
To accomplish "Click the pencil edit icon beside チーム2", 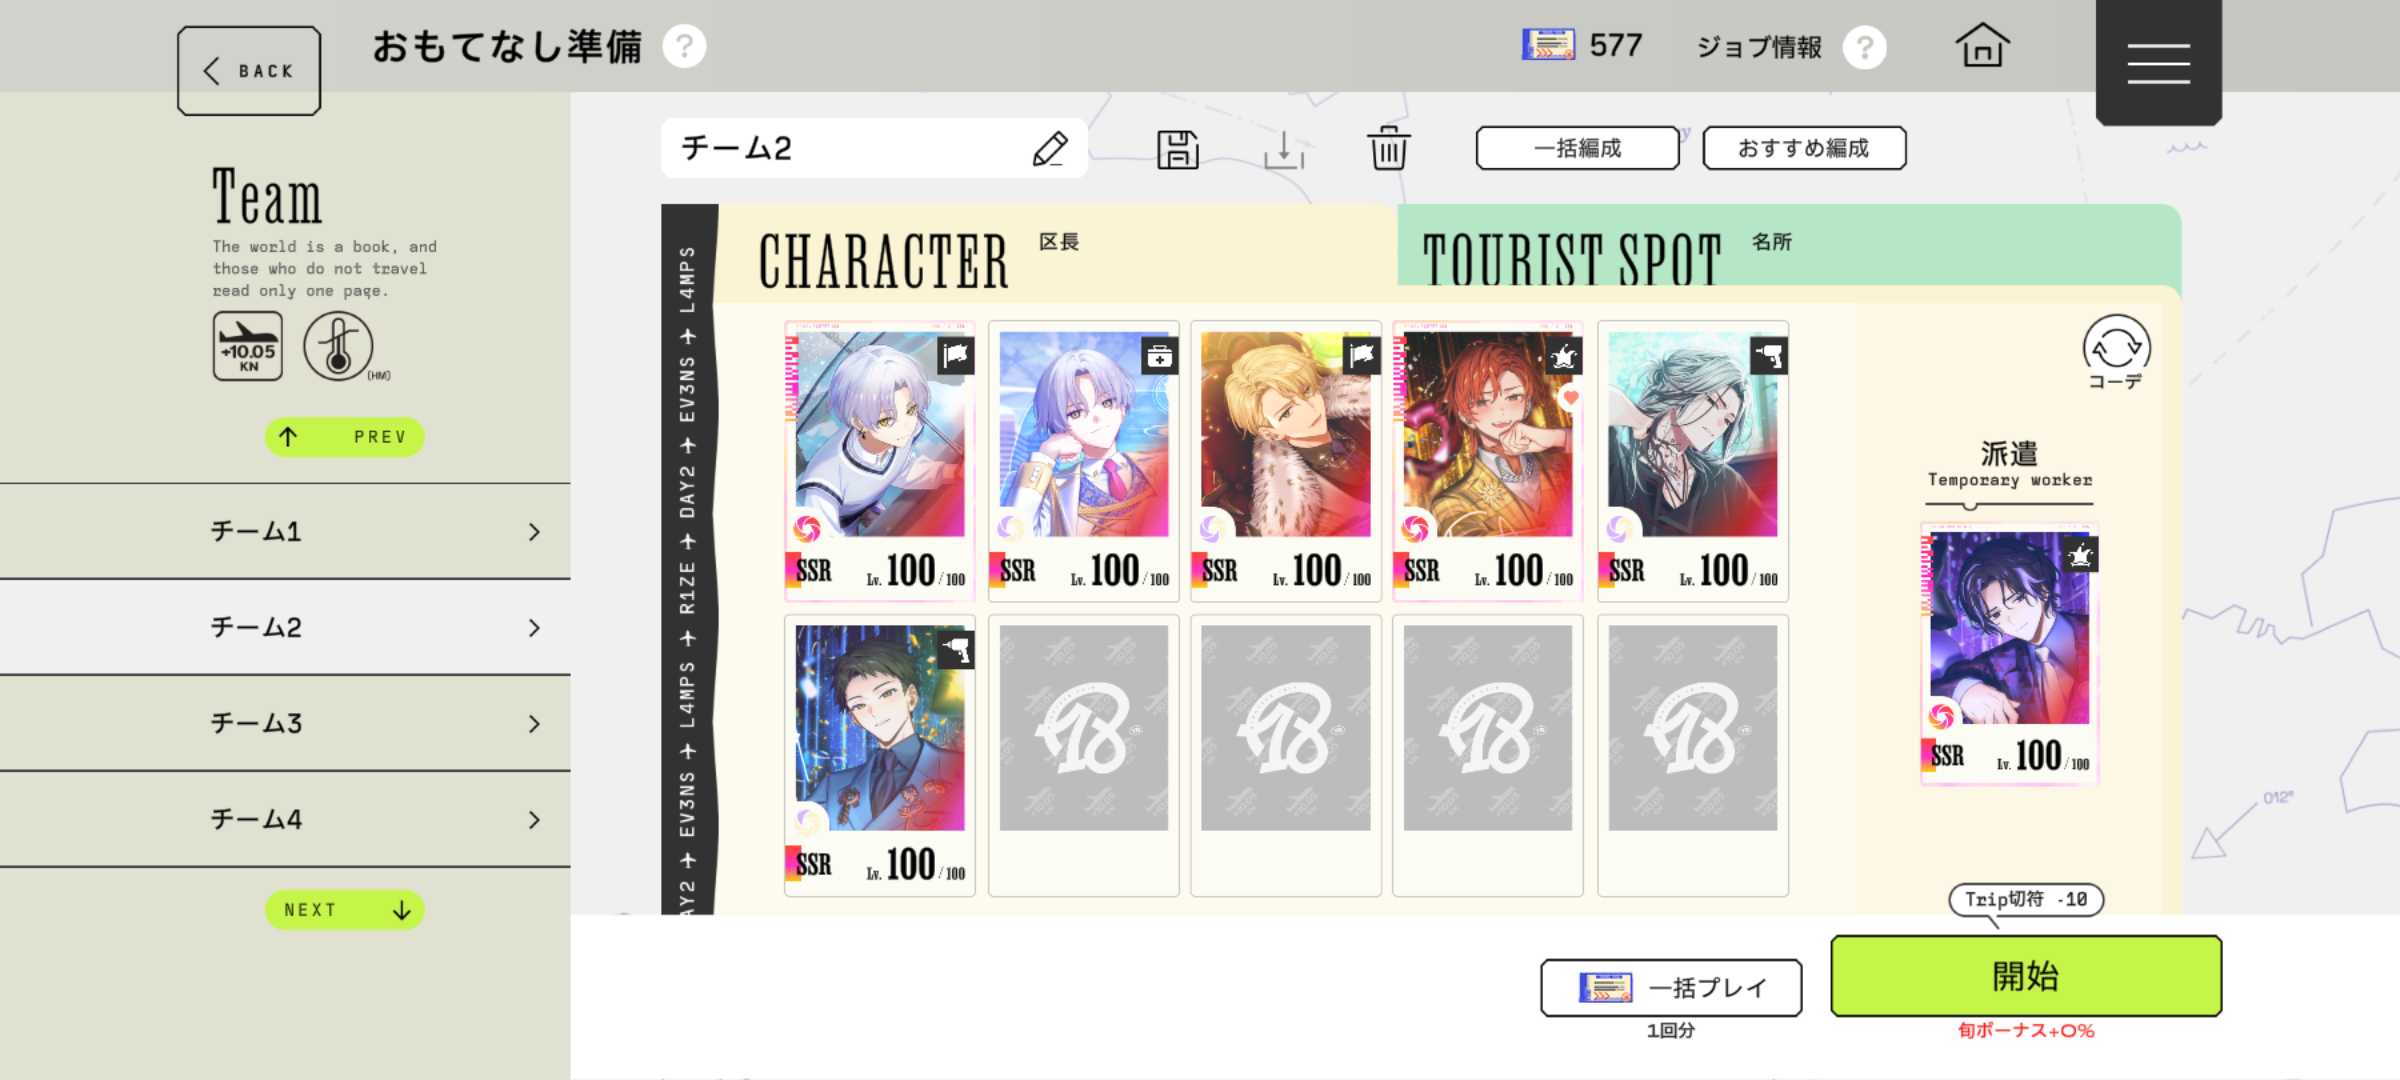I will click(1050, 149).
